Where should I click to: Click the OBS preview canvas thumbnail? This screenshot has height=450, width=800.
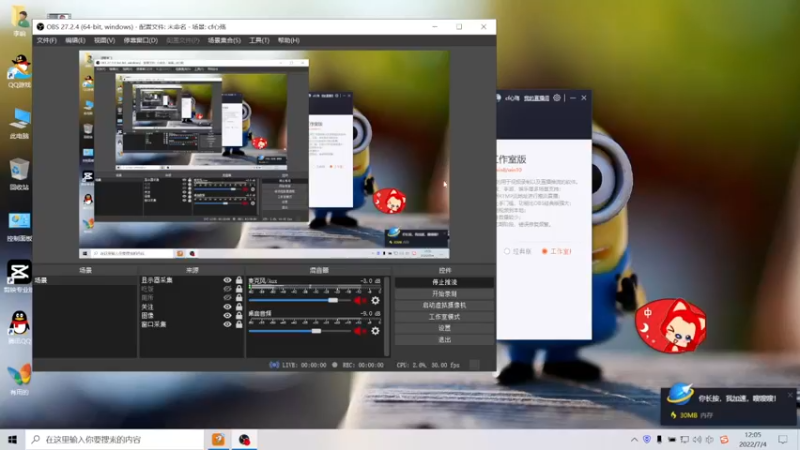coord(264,154)
